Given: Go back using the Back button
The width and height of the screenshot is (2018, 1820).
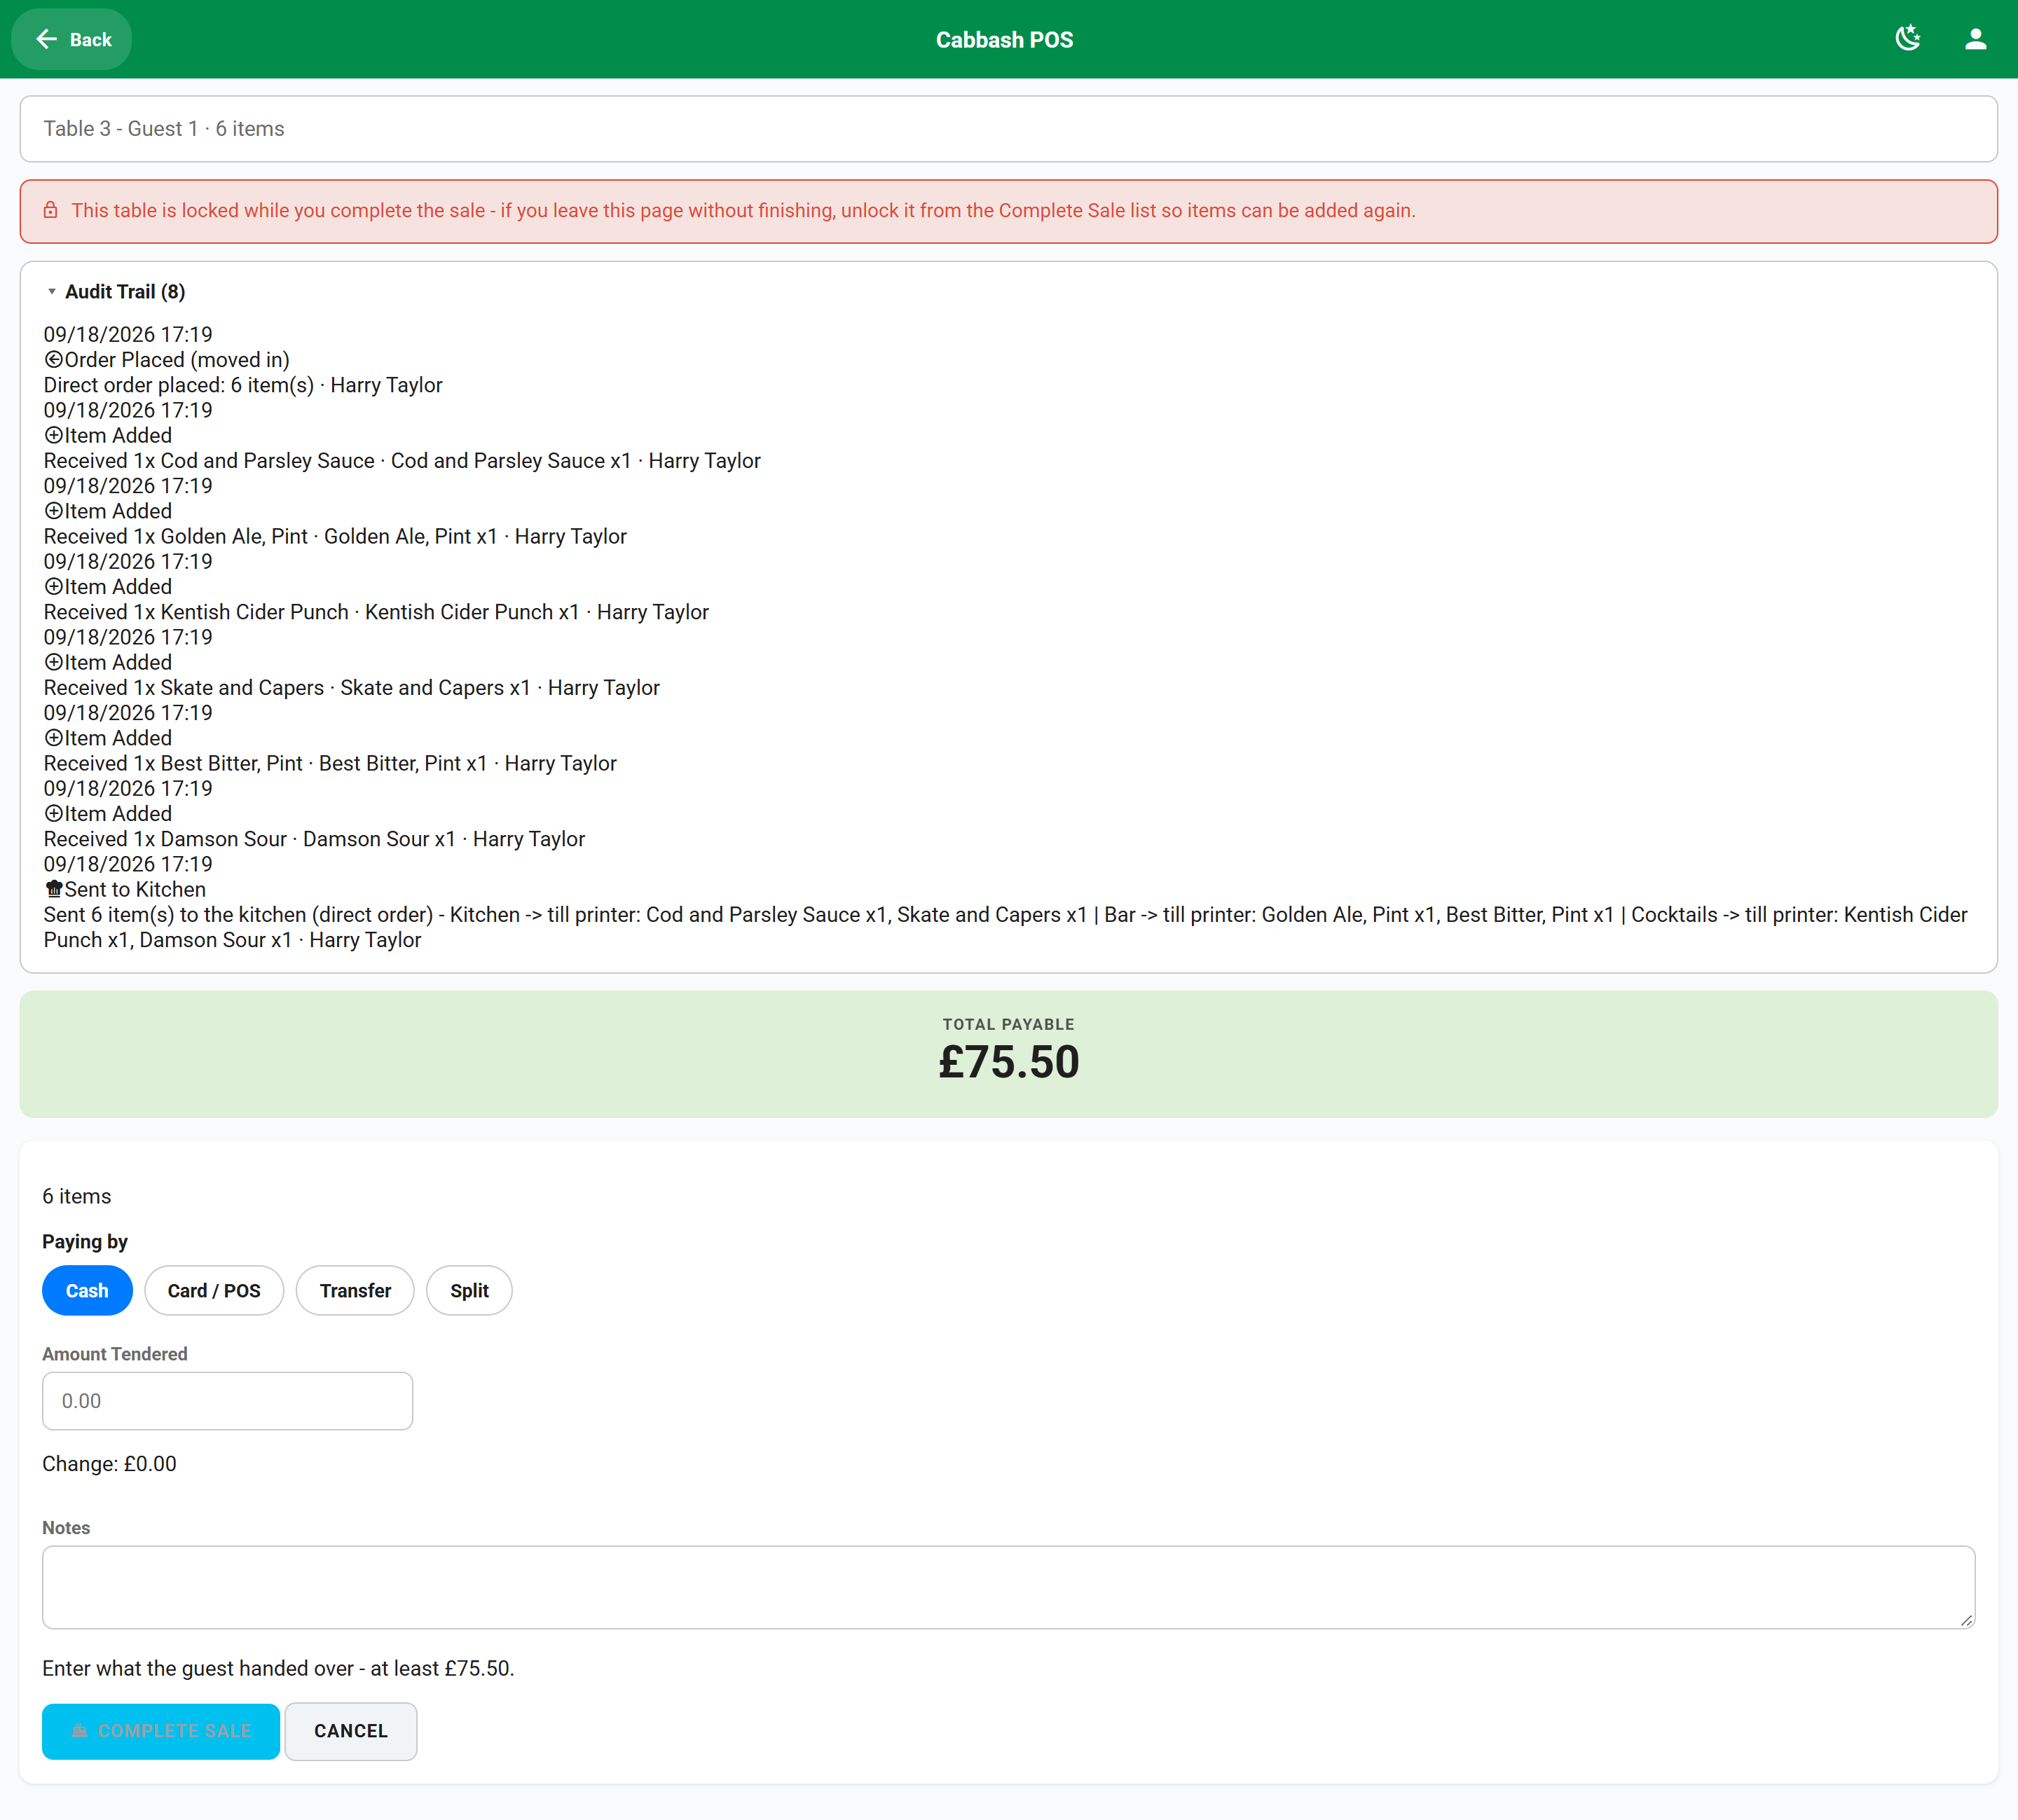Looking at the screenshot, I should tap(72, 40).
